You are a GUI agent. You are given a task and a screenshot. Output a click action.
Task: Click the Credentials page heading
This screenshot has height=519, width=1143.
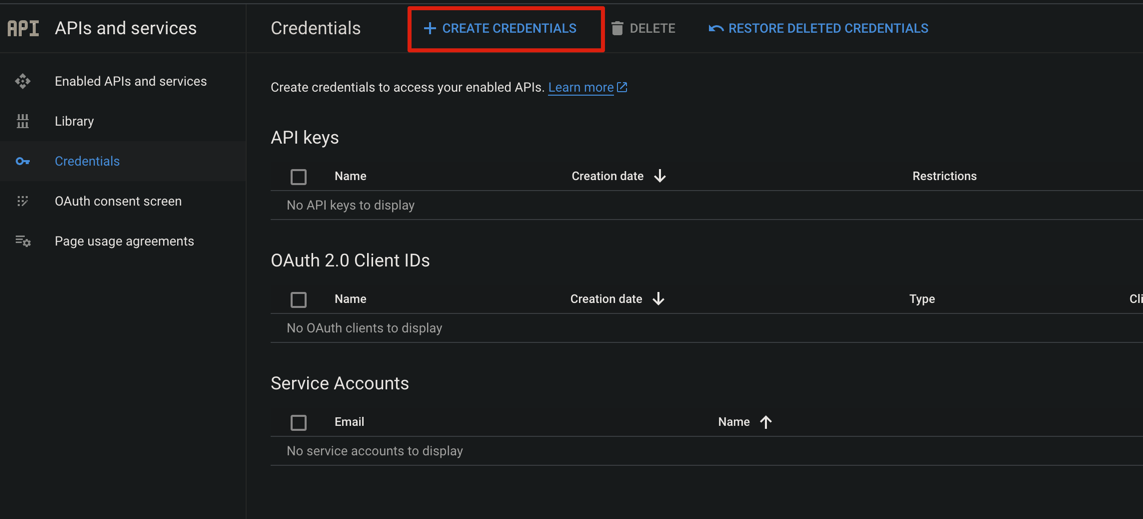click(316, 28)
